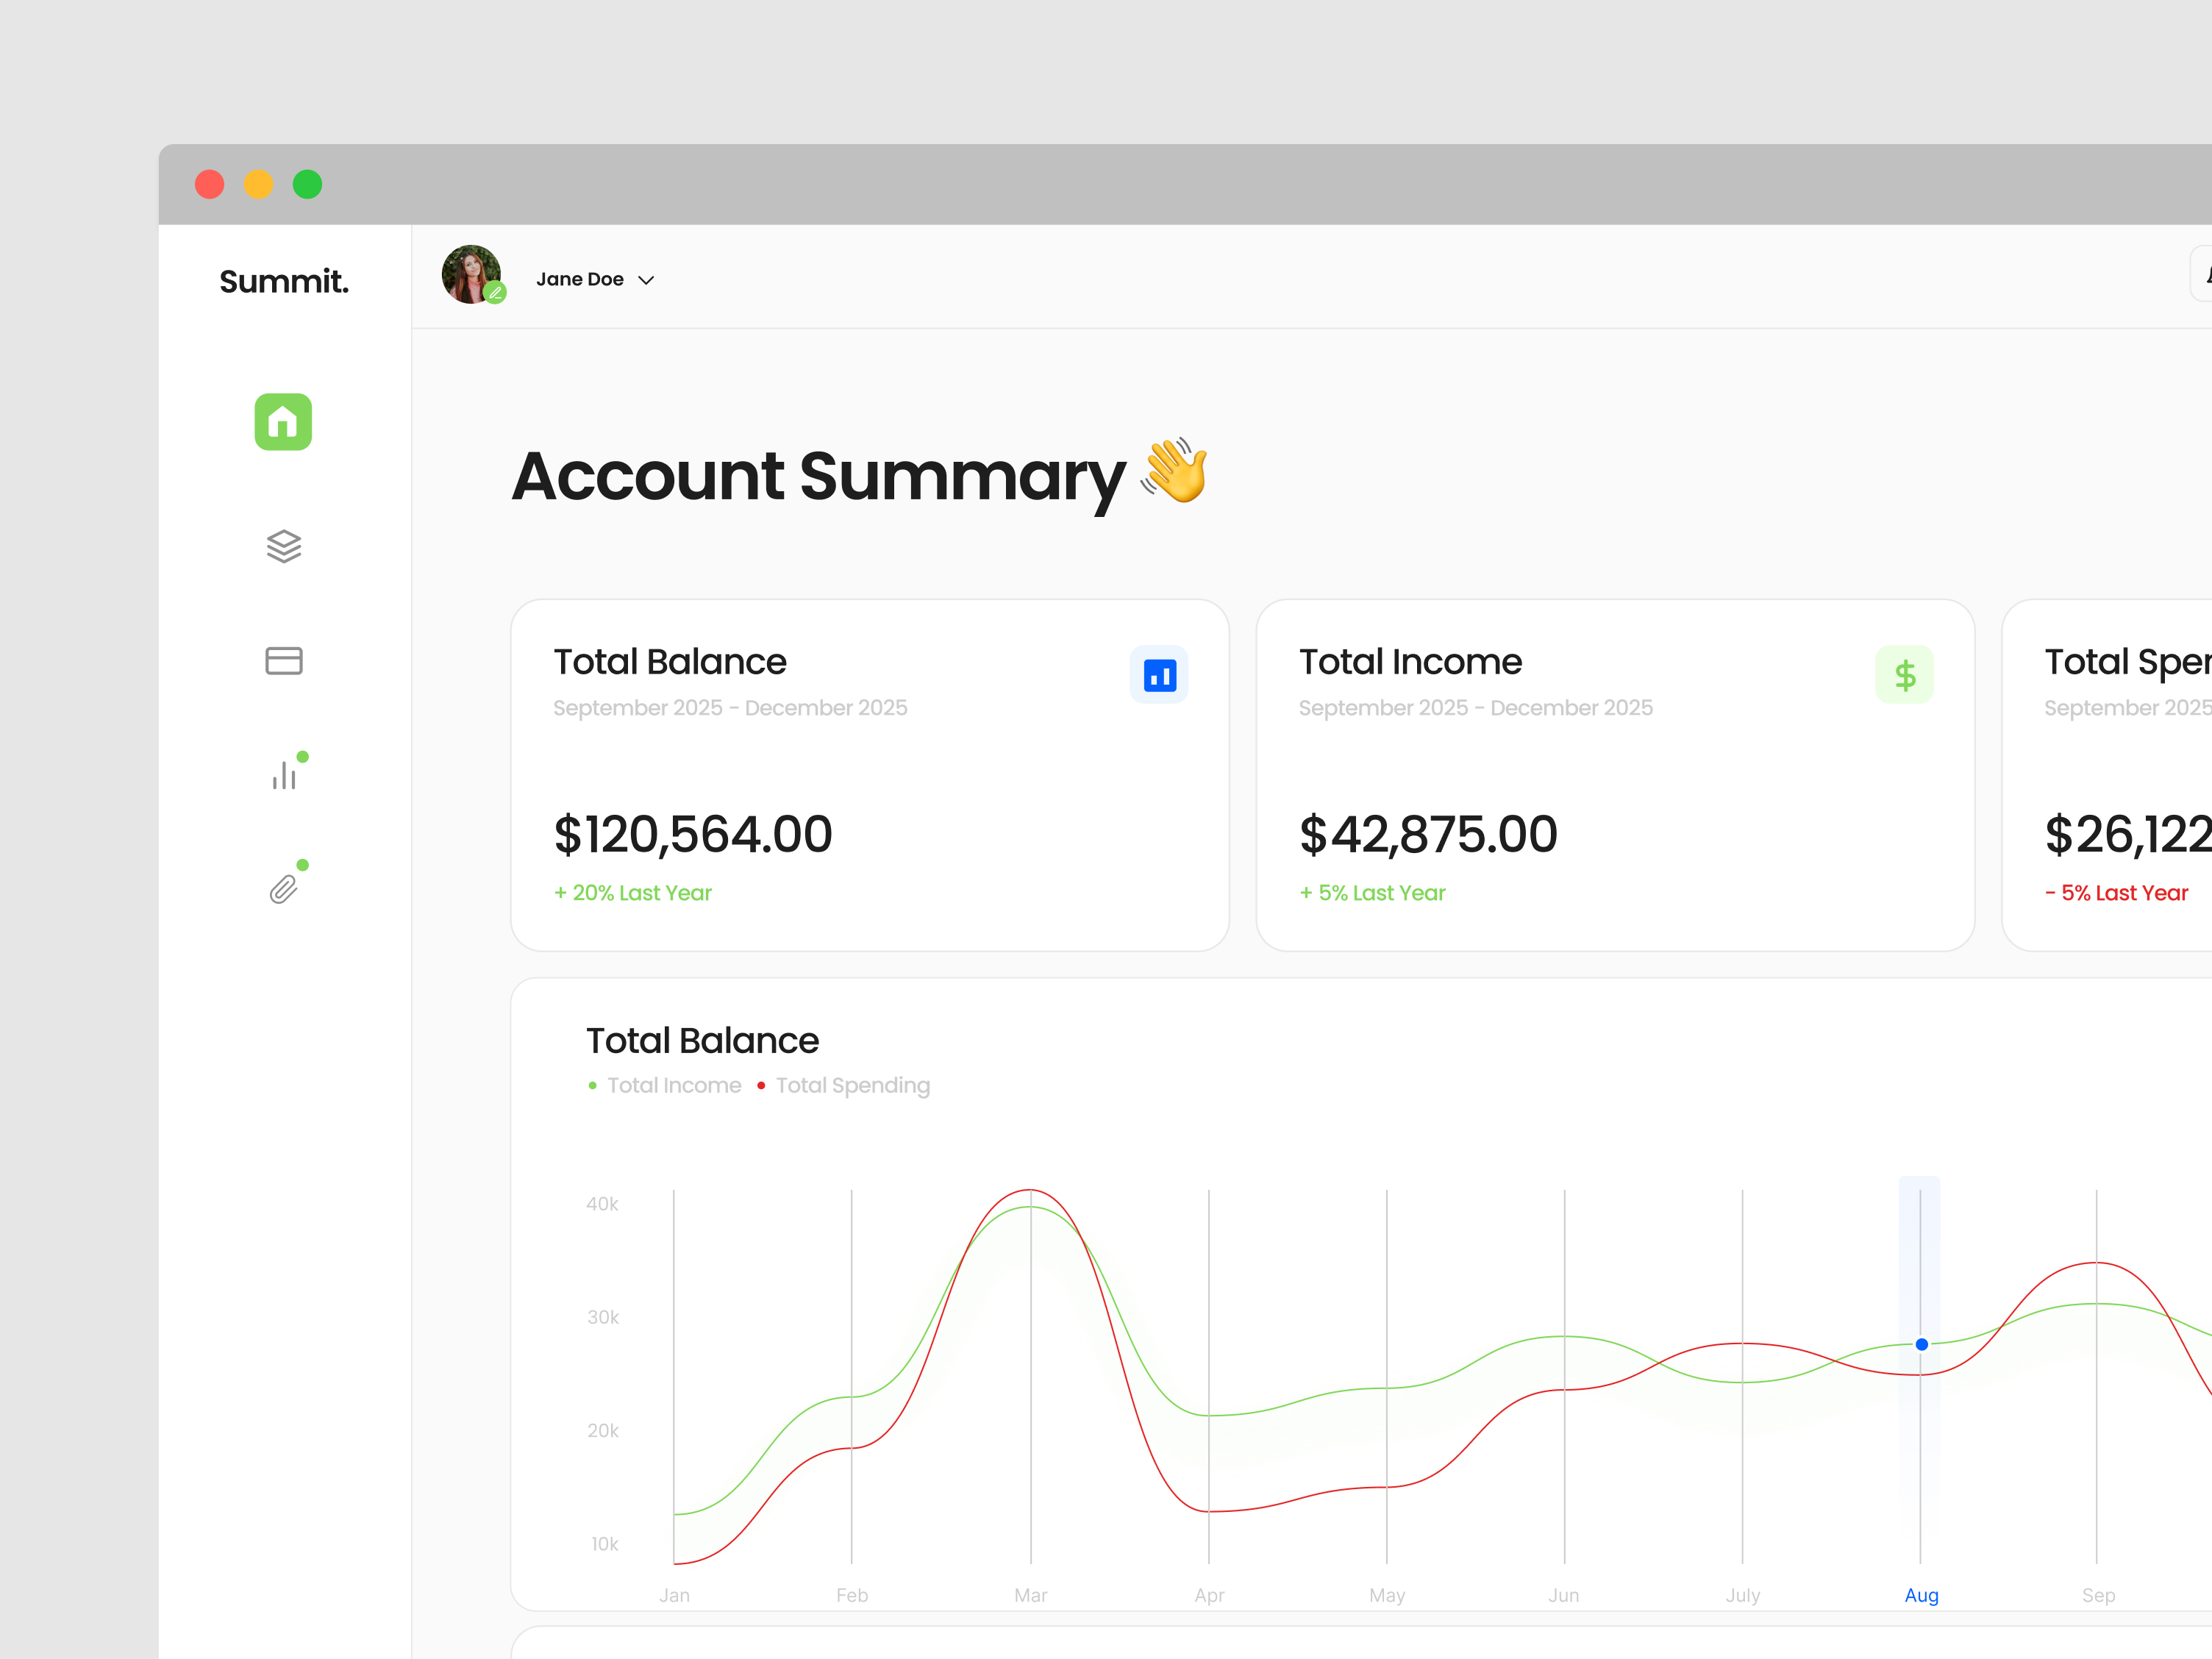Open the layers stack sidebar icon
This screenshot has height=1659, width=2212.
284,546
